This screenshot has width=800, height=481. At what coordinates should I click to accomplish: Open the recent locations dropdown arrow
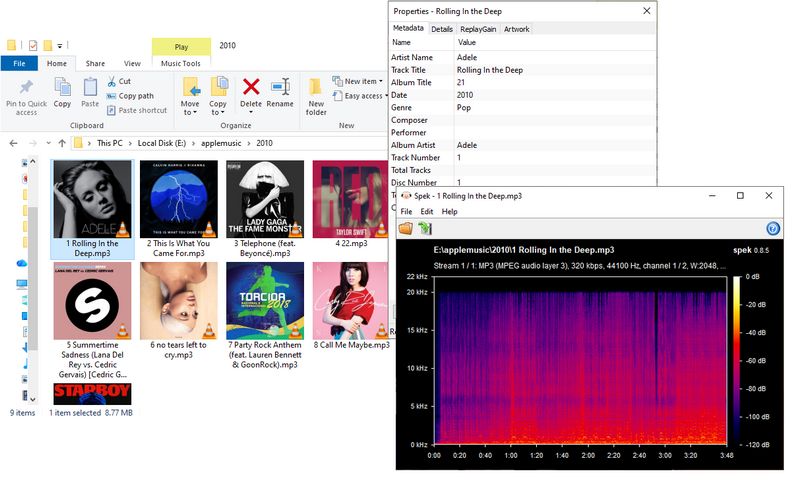coord(48,143)
